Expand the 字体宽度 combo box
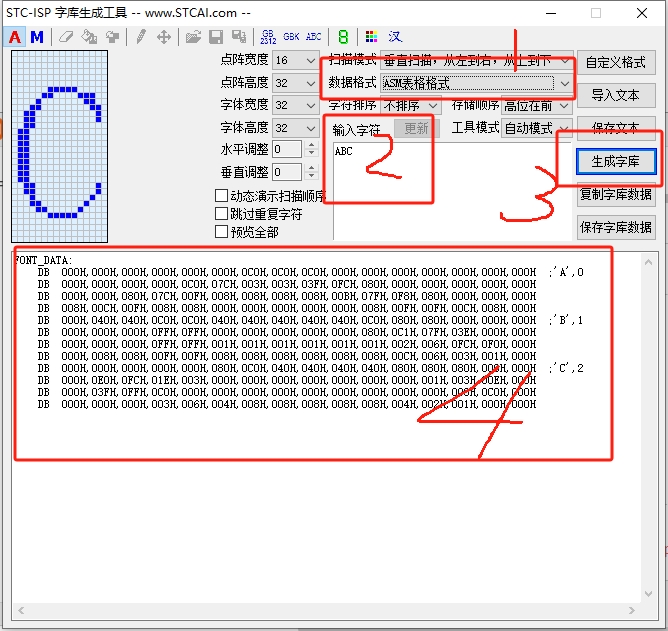 tap(296, 105)
